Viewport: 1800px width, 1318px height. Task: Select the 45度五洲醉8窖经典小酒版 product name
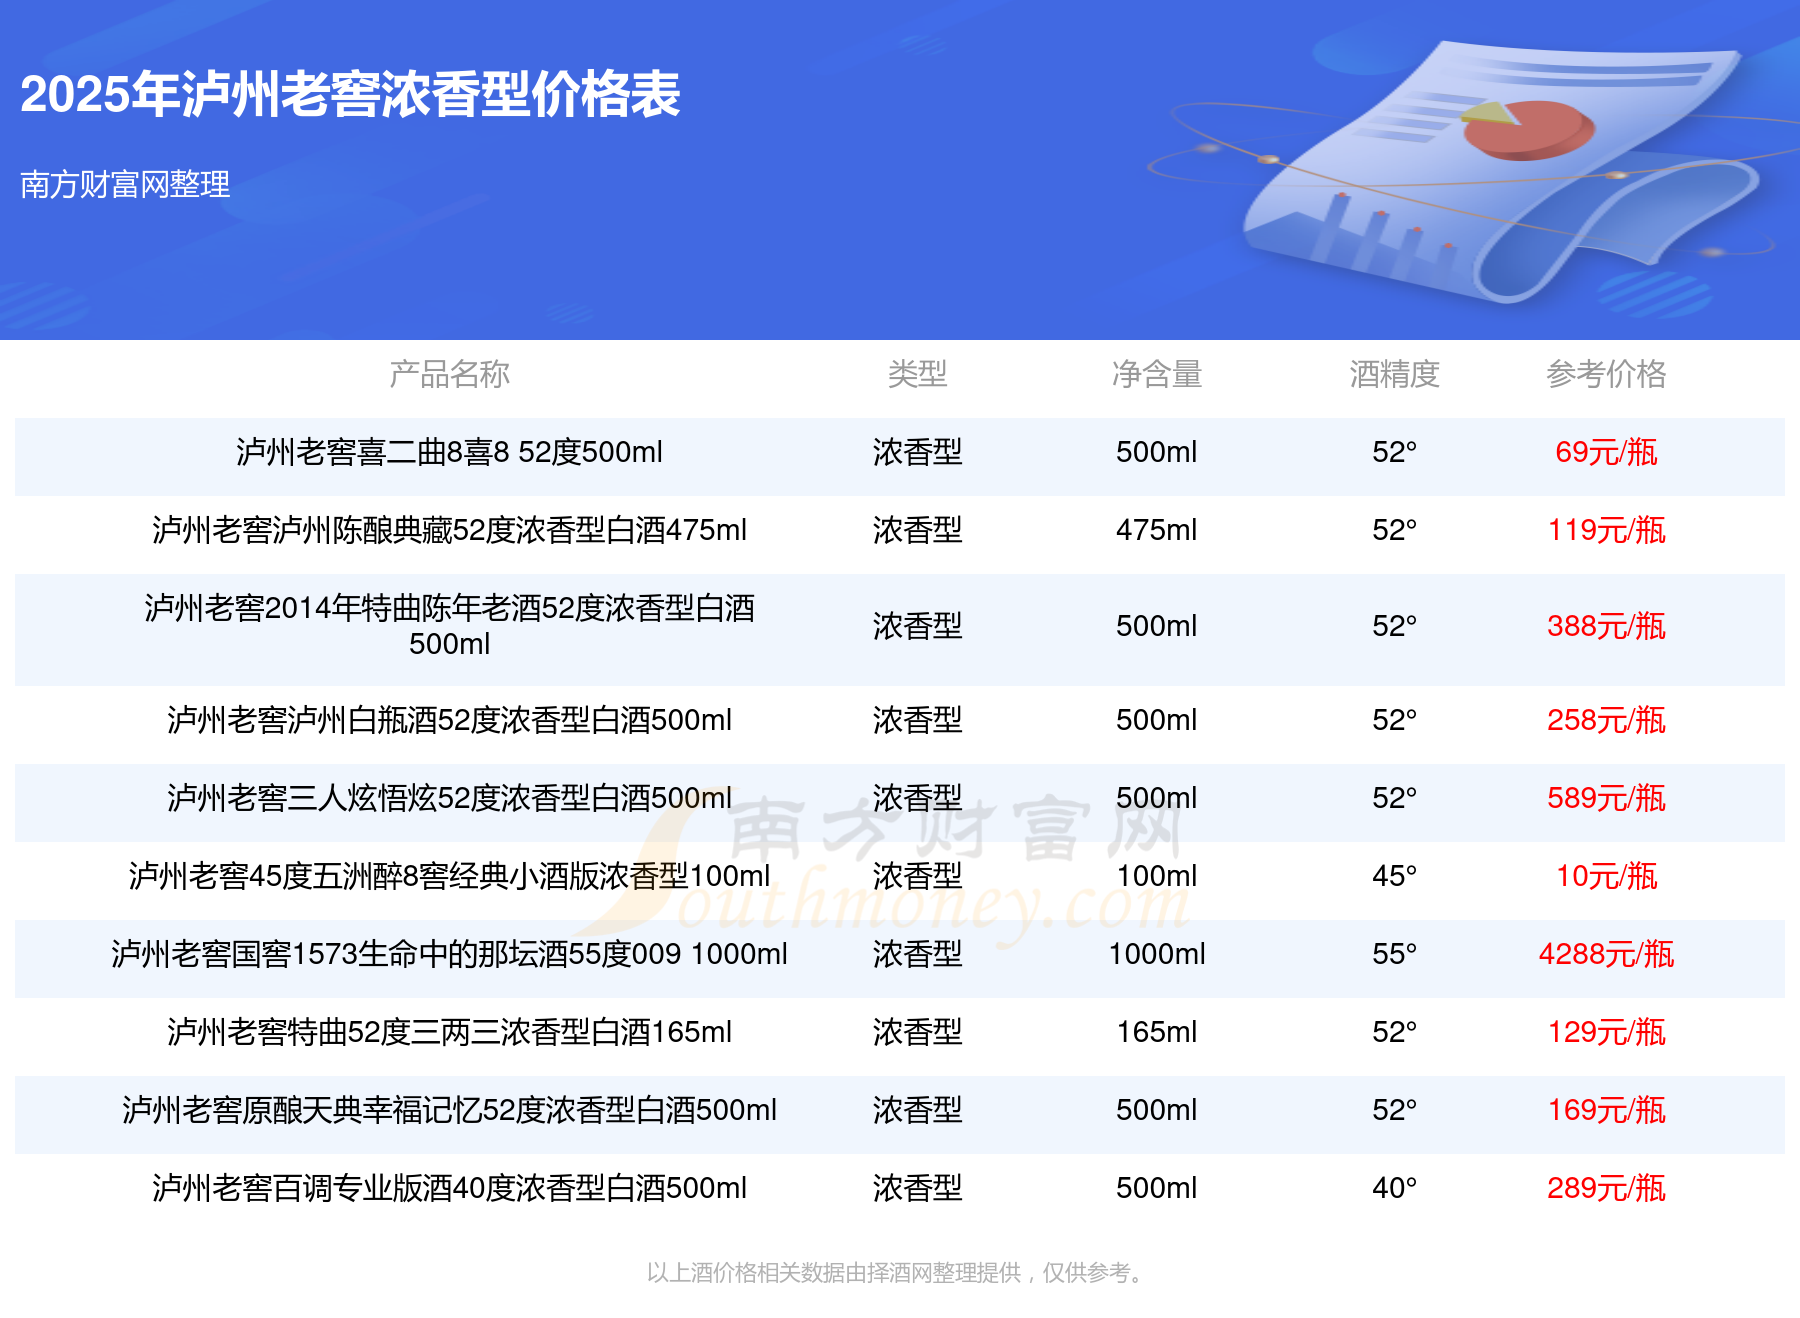coord(450,876)
